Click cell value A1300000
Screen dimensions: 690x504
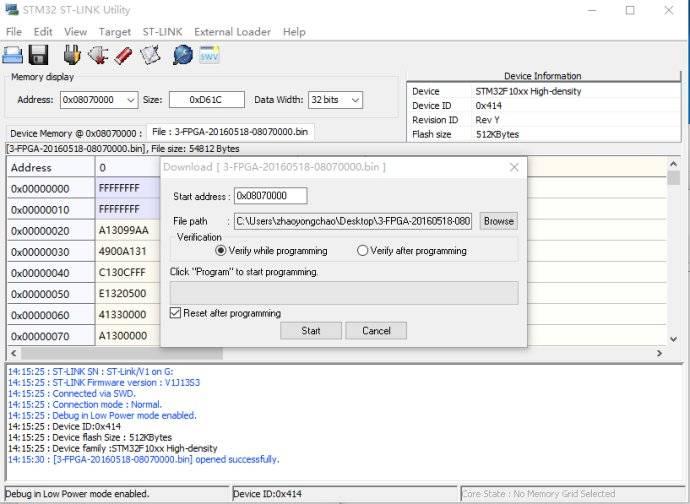[123, 336]
